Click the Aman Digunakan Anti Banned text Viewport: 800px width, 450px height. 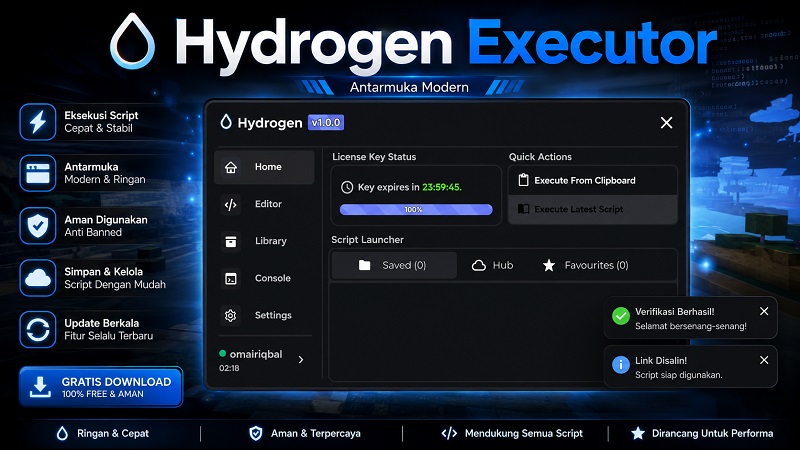click(106, 226)
